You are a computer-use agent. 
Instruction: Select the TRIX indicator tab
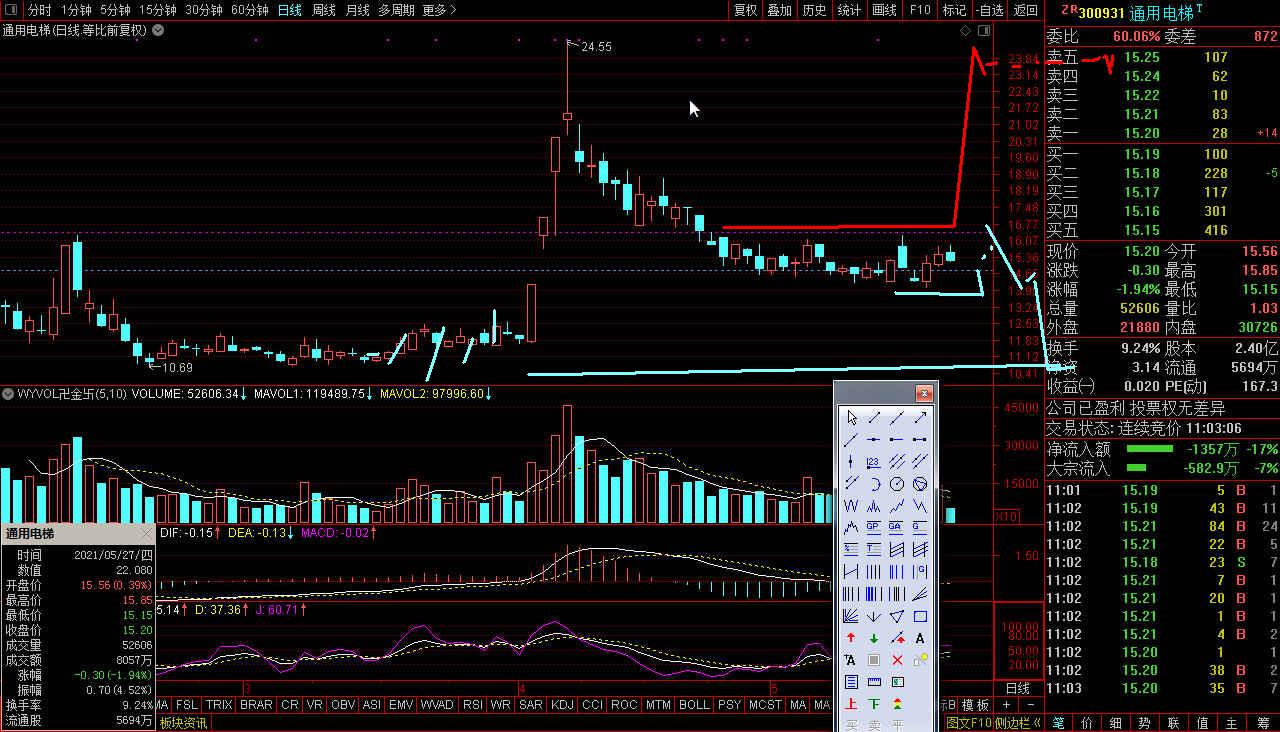click(219, 705)
